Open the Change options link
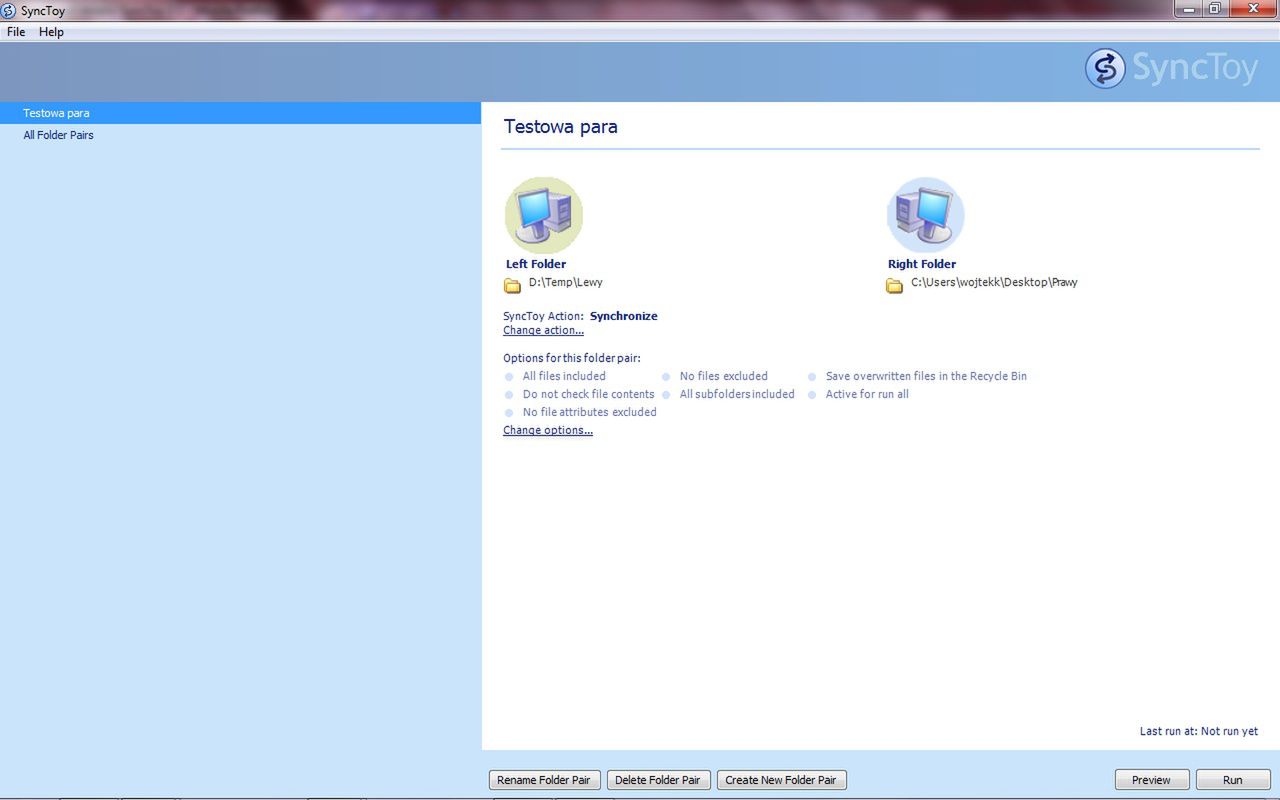 (x=548, y=430)
